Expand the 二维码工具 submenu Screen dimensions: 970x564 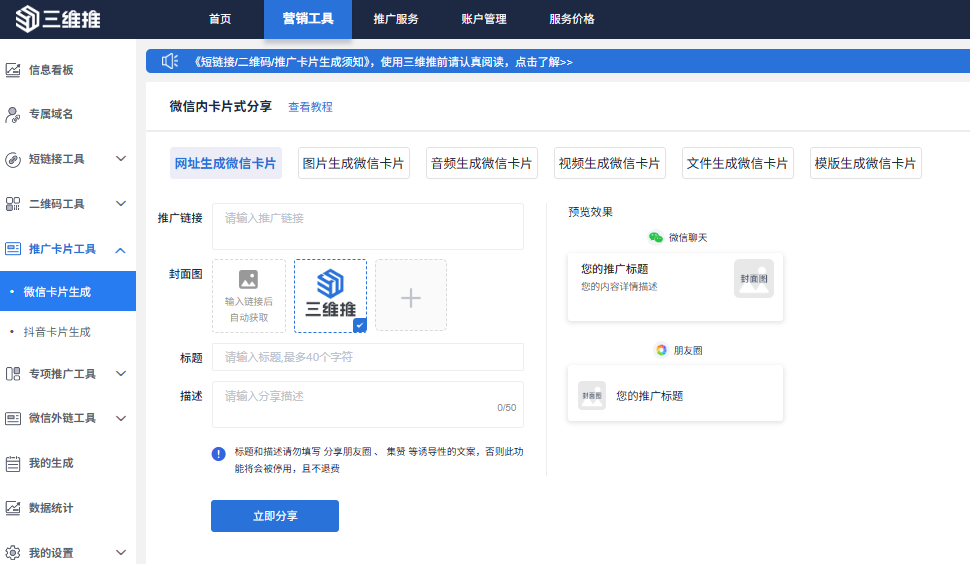121,203
